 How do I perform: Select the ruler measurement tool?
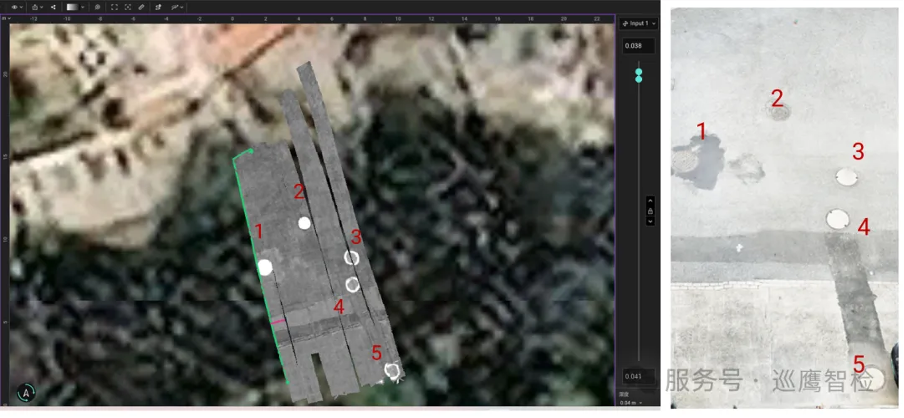tap(141, 6)
